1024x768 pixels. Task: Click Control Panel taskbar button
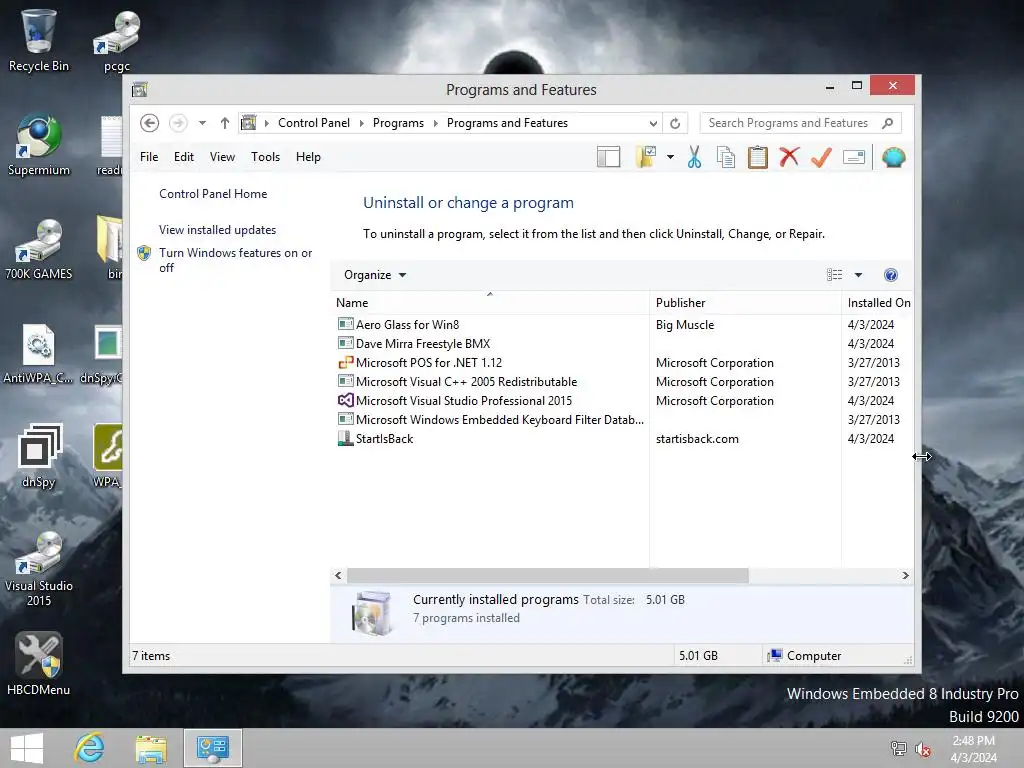(x=213, y=748)
